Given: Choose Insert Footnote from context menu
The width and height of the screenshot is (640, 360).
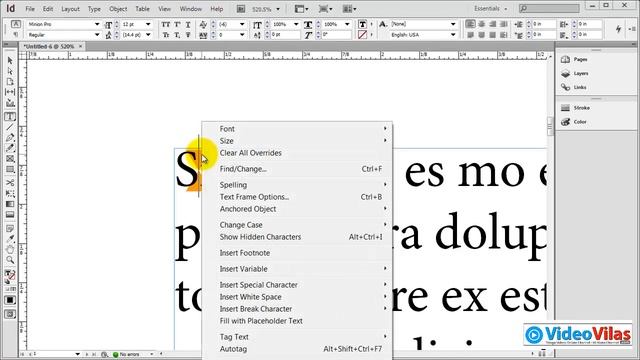Looking at the screenshot, I should click(297, 253).
